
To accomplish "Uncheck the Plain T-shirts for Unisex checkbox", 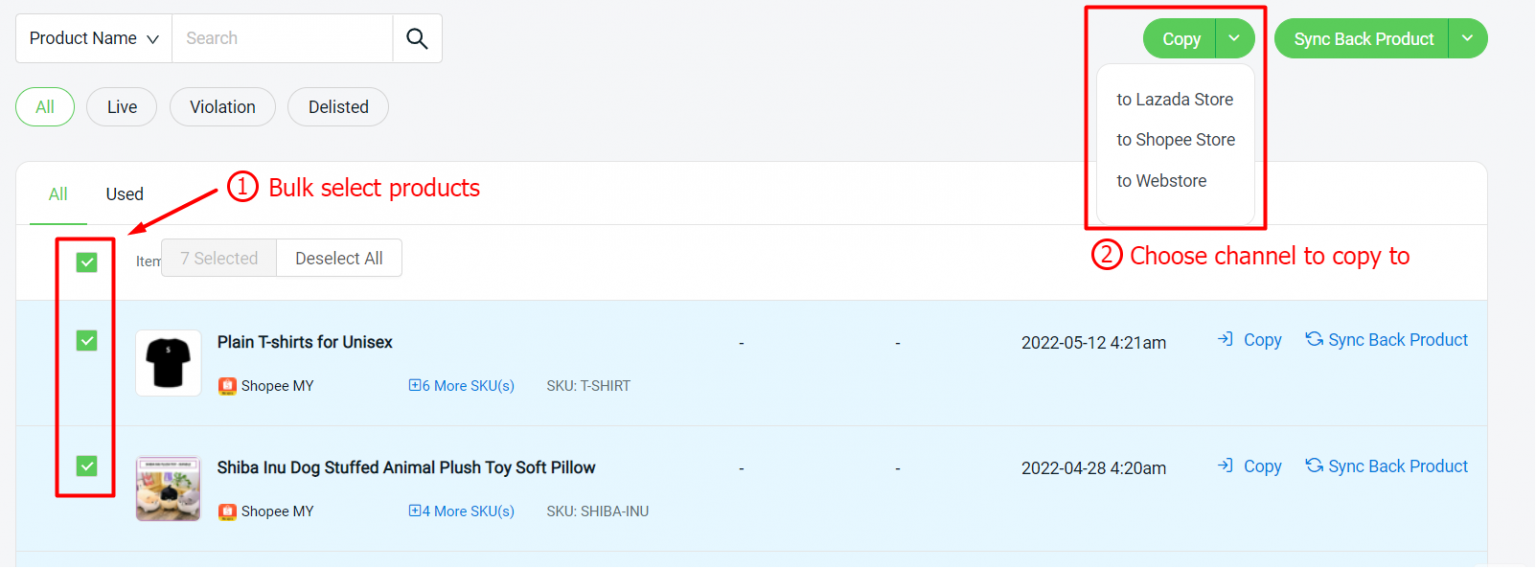I will [87, 341].
